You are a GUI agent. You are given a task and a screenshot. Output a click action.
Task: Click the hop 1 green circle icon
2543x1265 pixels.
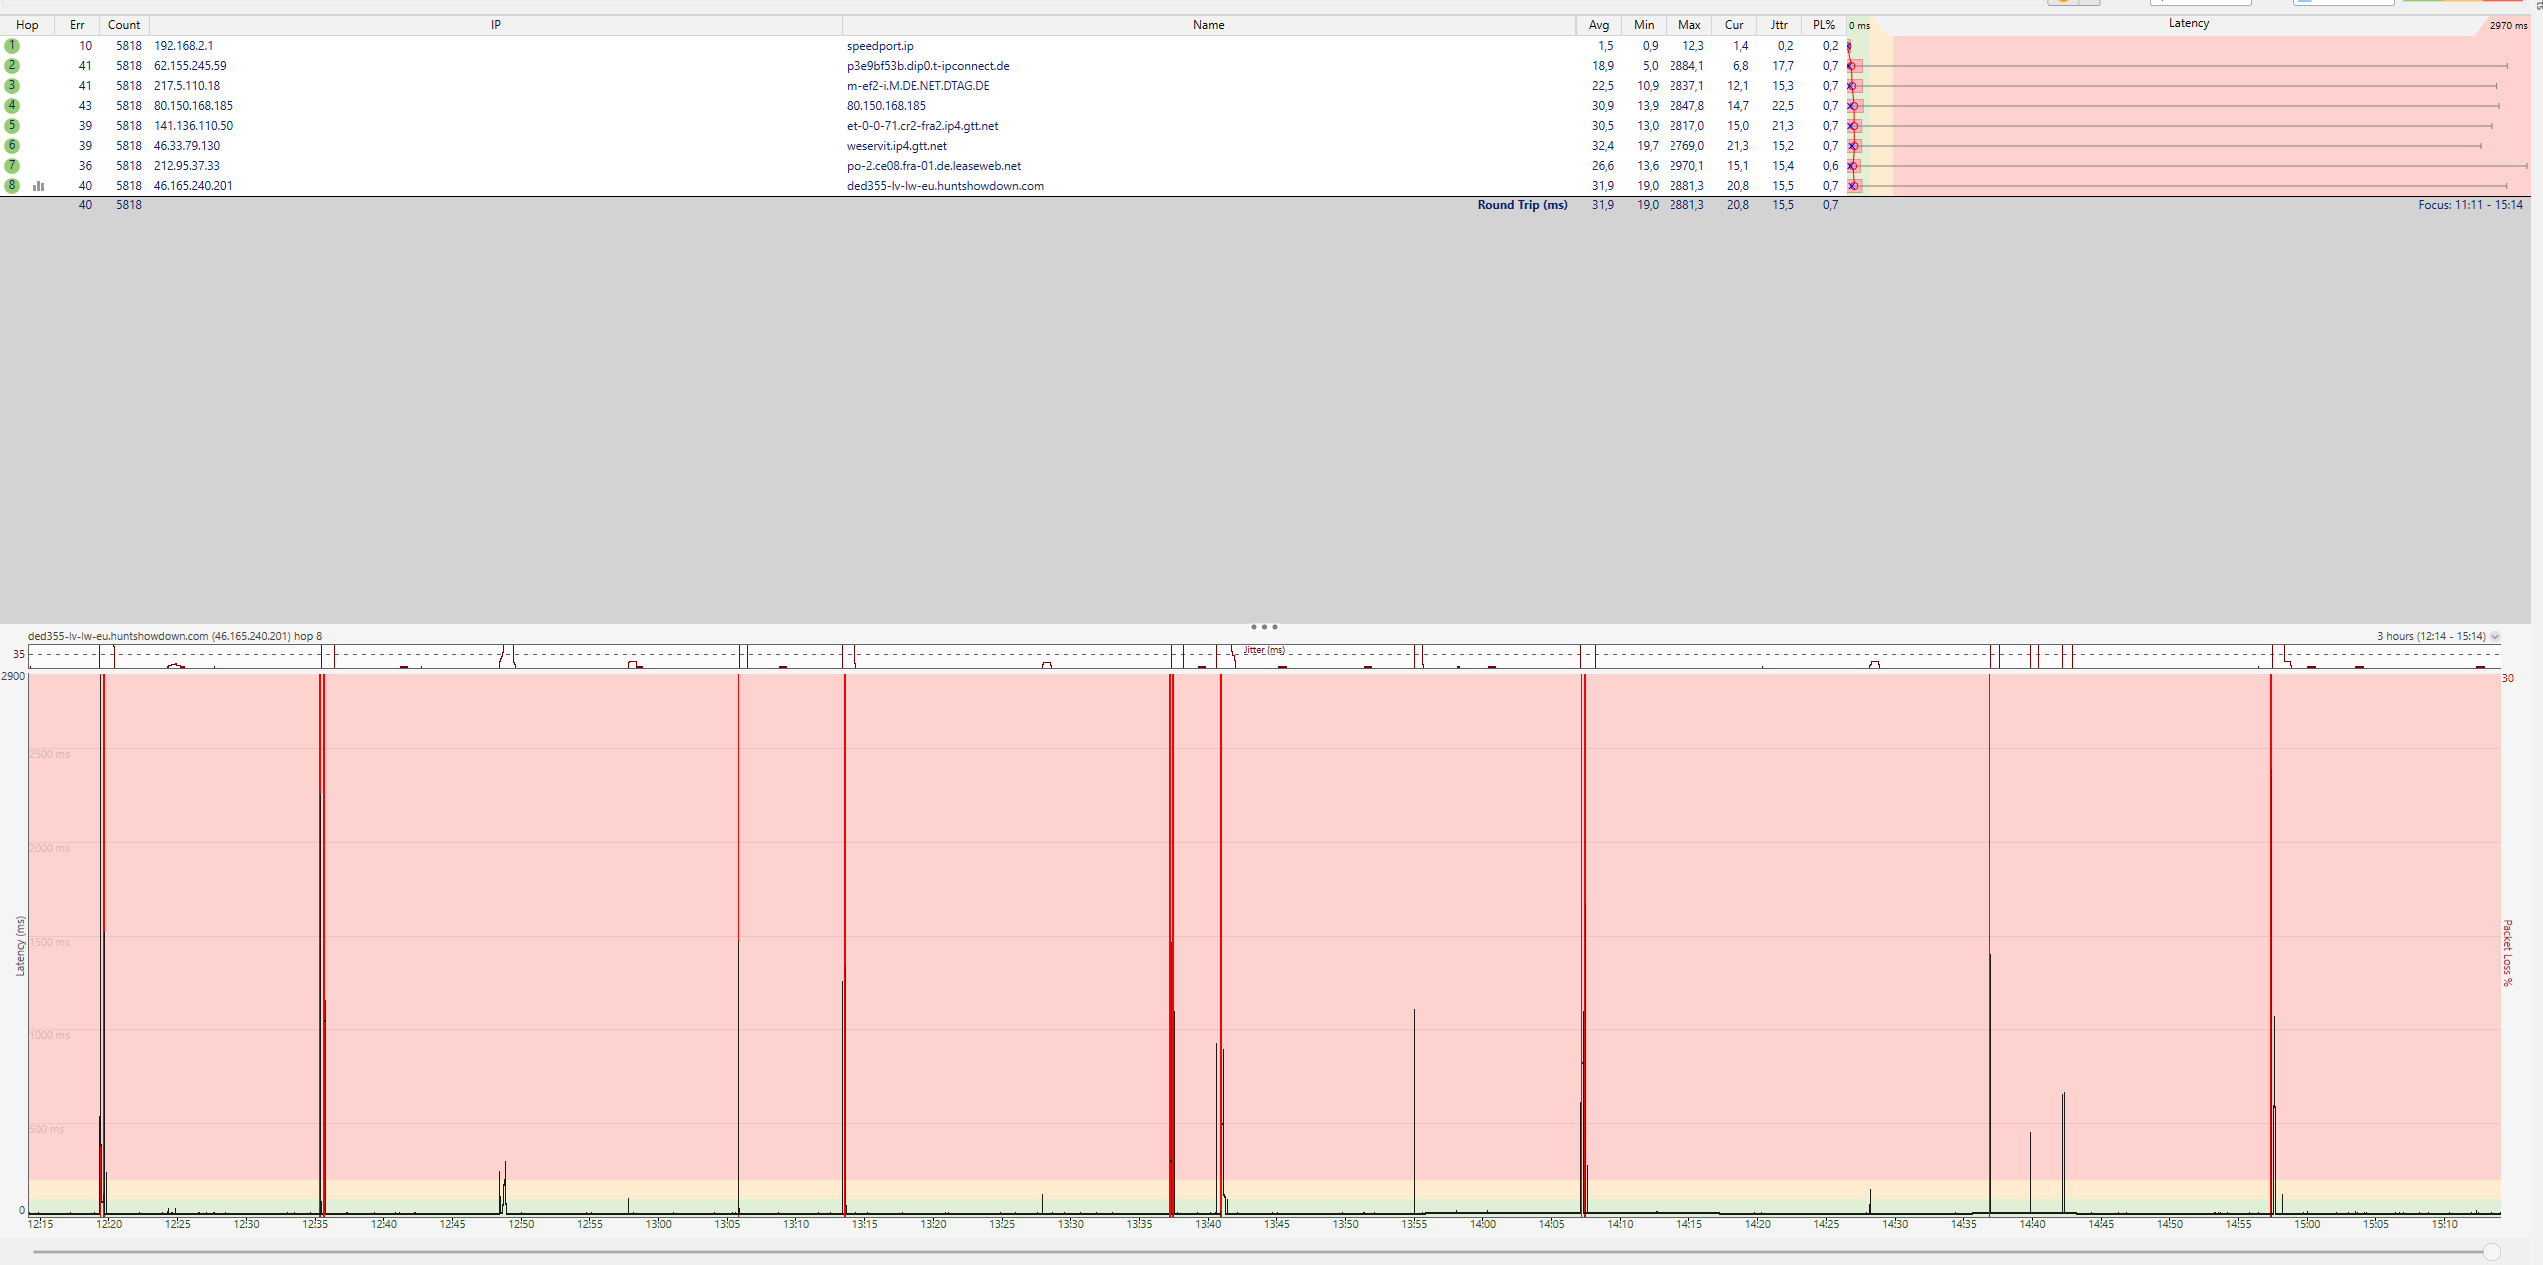click(12, 46)
